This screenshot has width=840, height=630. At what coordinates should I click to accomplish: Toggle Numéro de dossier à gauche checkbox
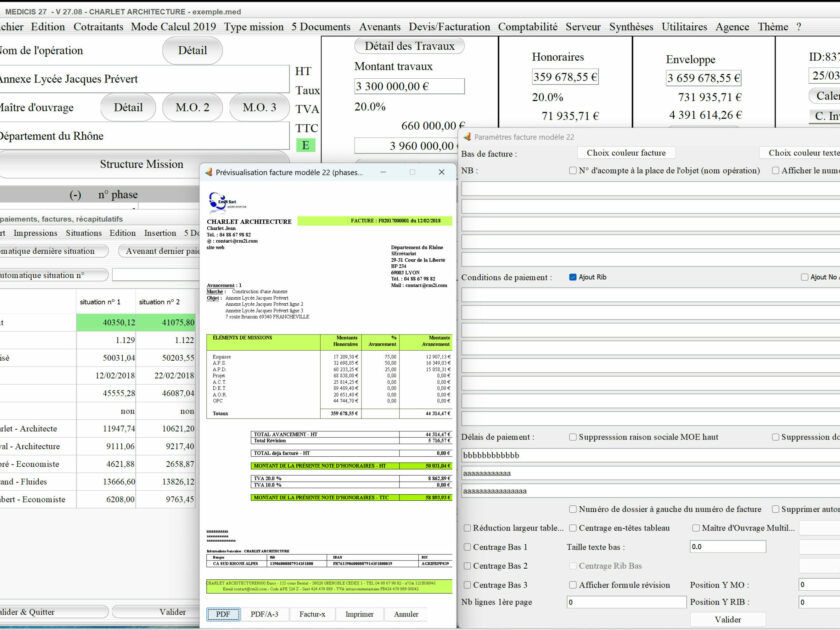(573, 509)
